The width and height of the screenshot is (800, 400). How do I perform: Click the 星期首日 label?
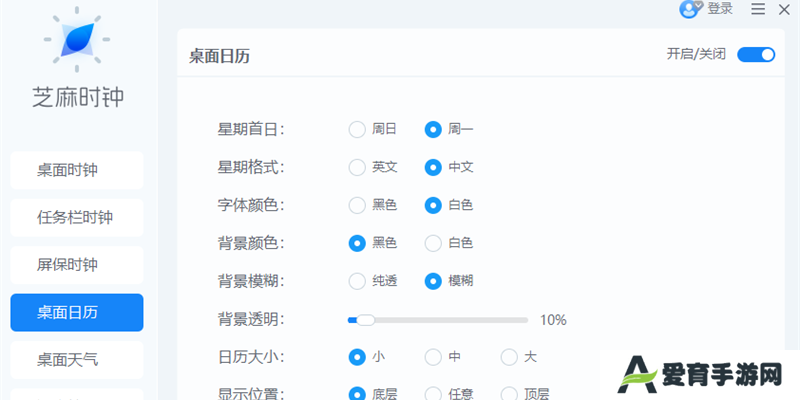click(x=250, y=130)
